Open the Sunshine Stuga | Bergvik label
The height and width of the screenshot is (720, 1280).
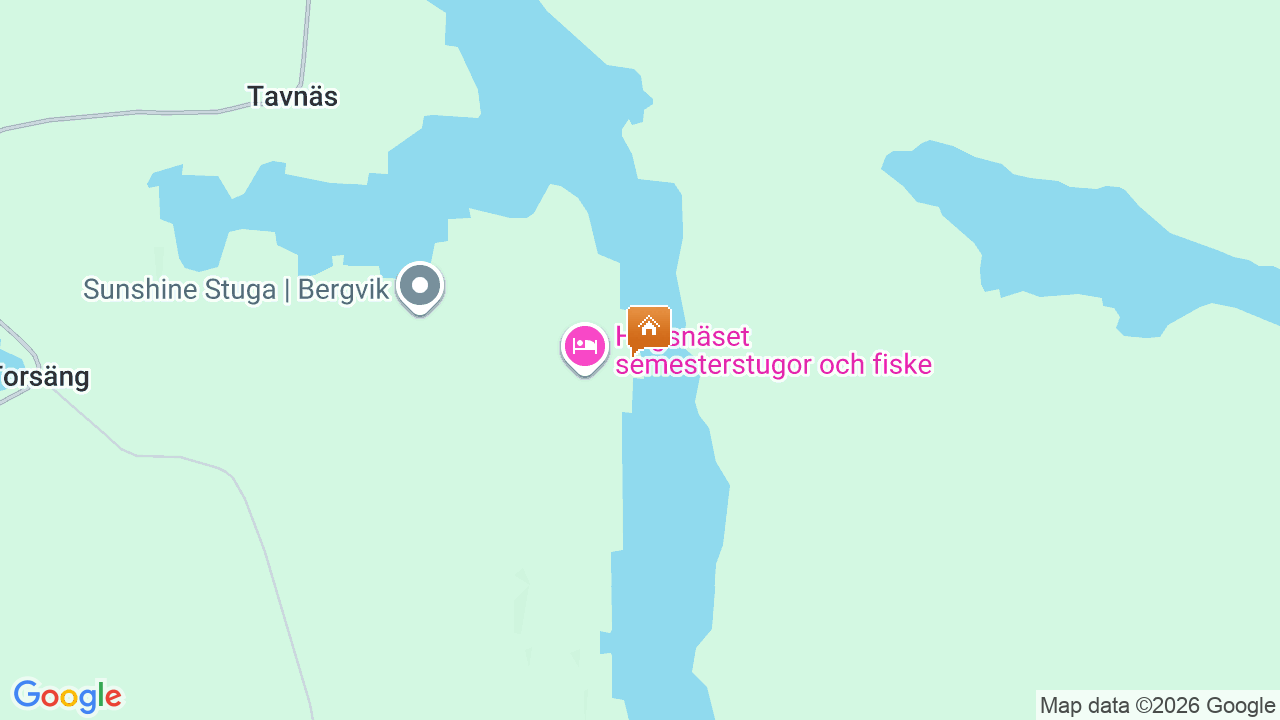(x=236, y=290)
